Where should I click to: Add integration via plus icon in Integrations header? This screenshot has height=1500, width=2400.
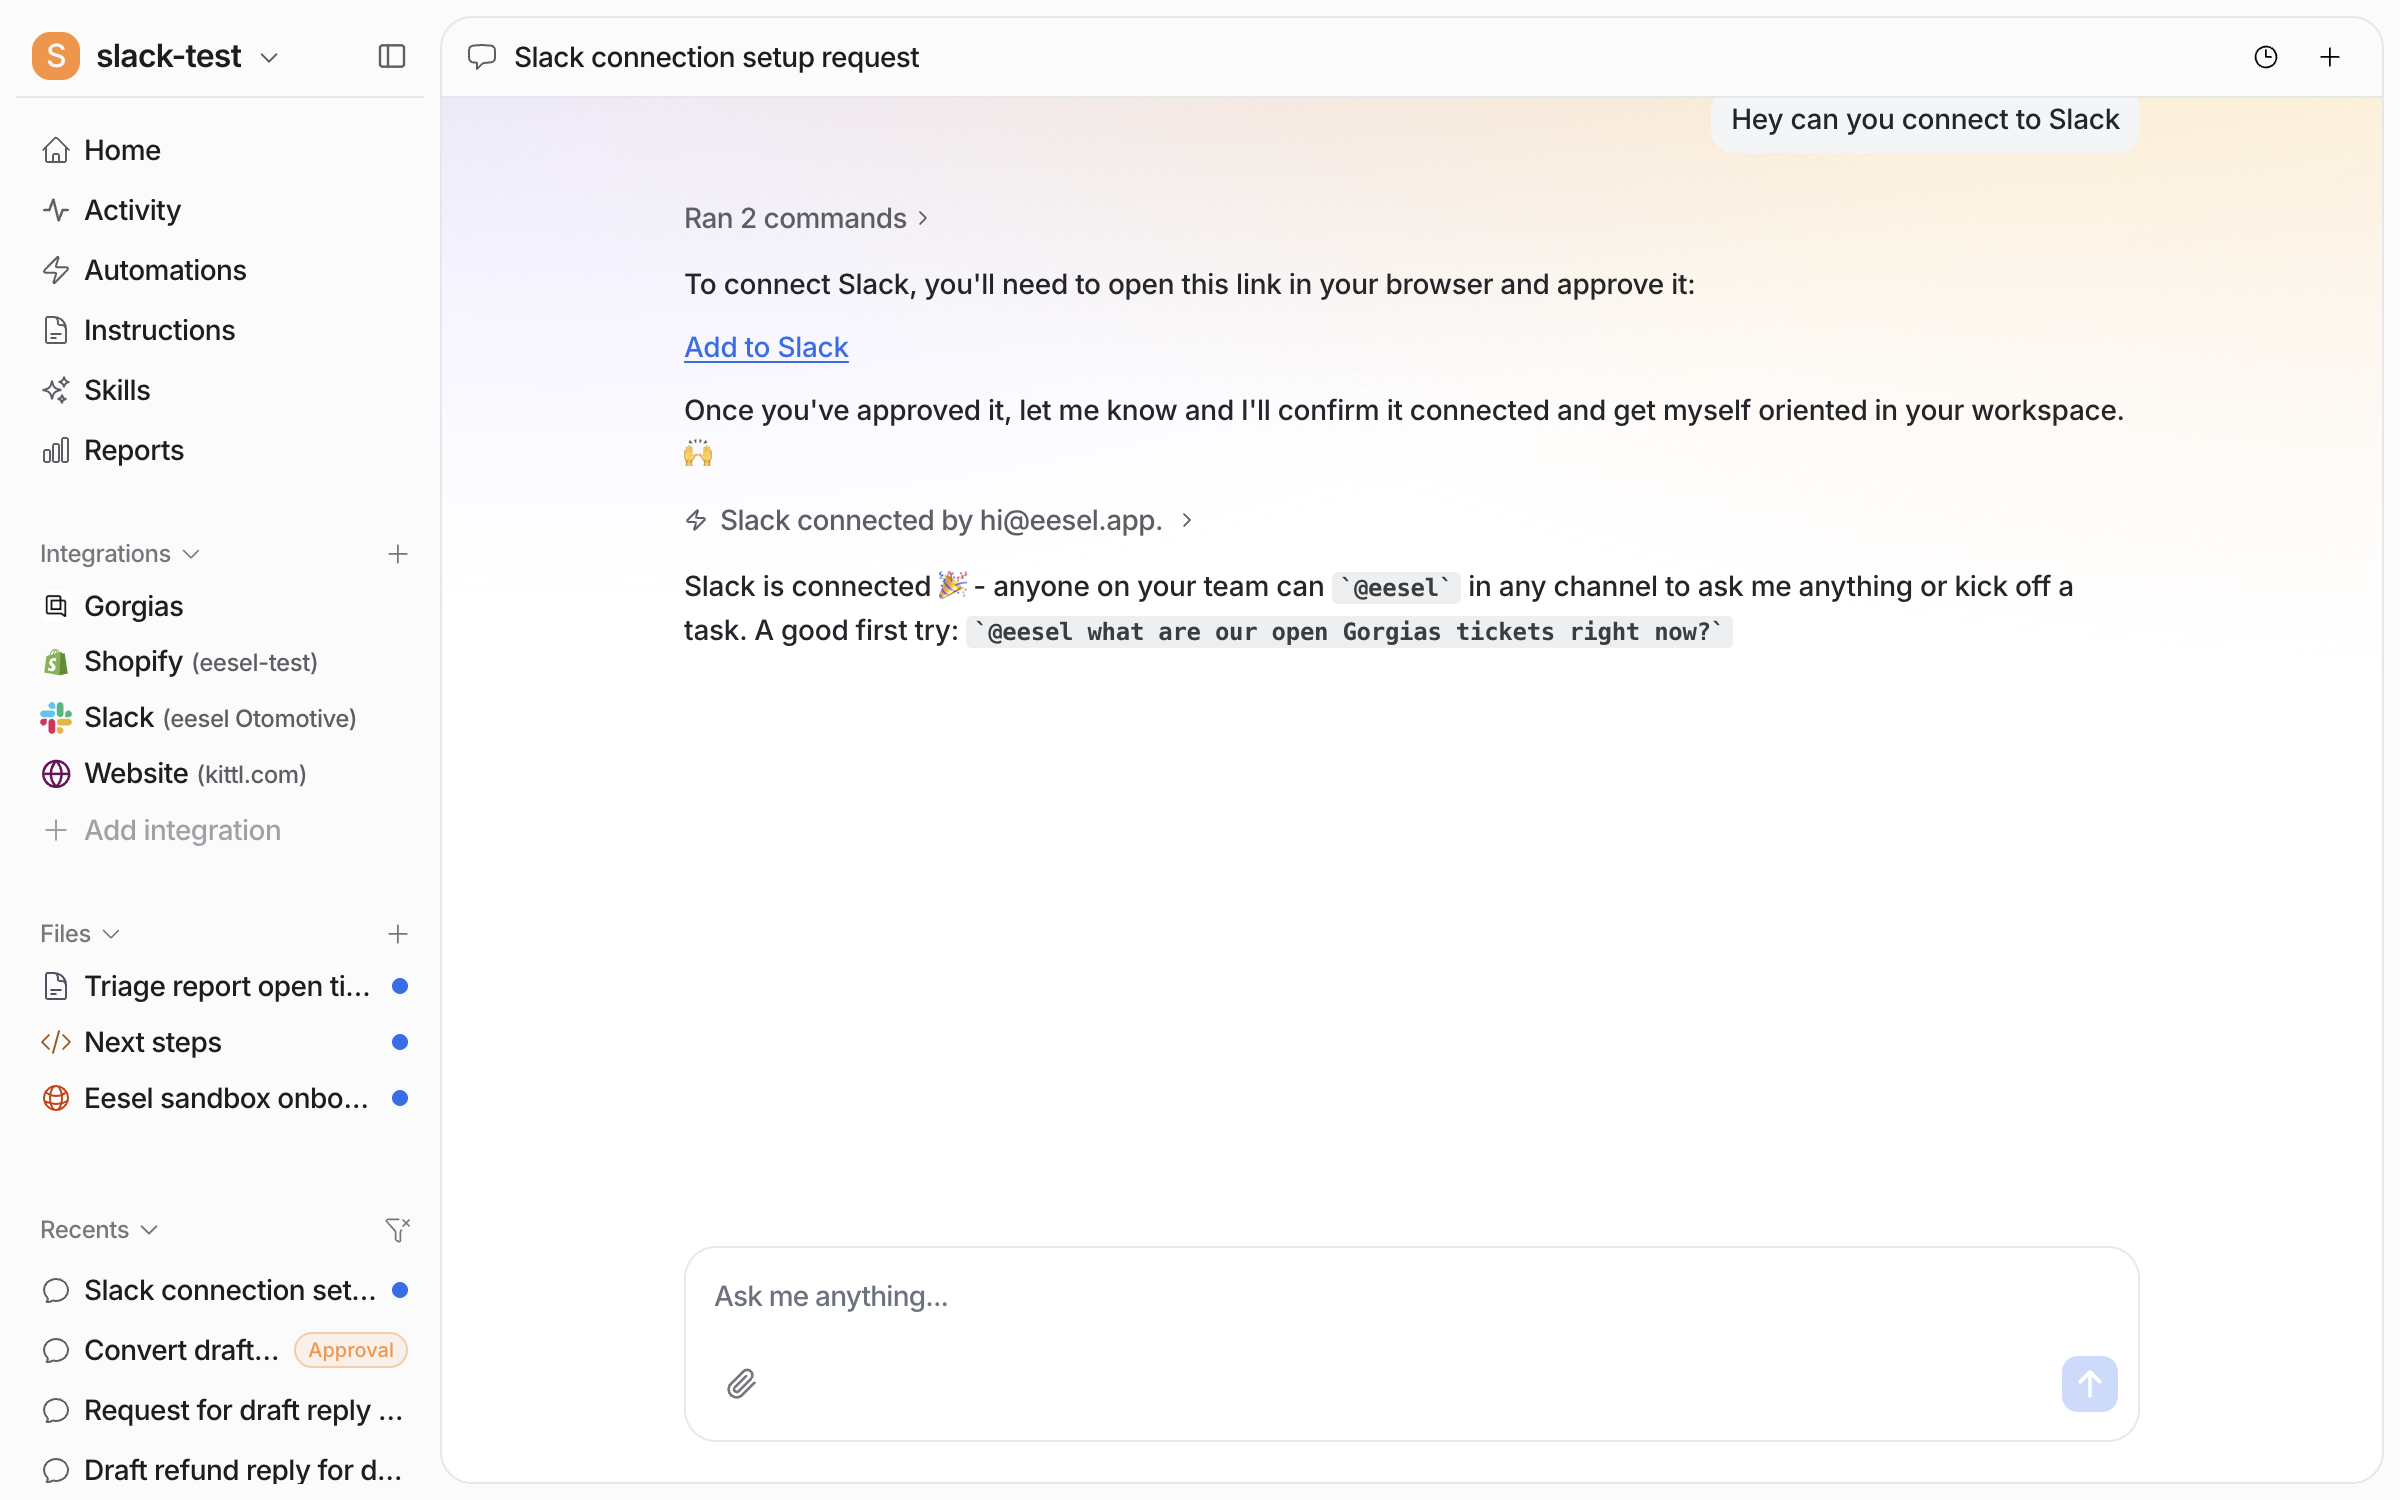pos(398,554)
